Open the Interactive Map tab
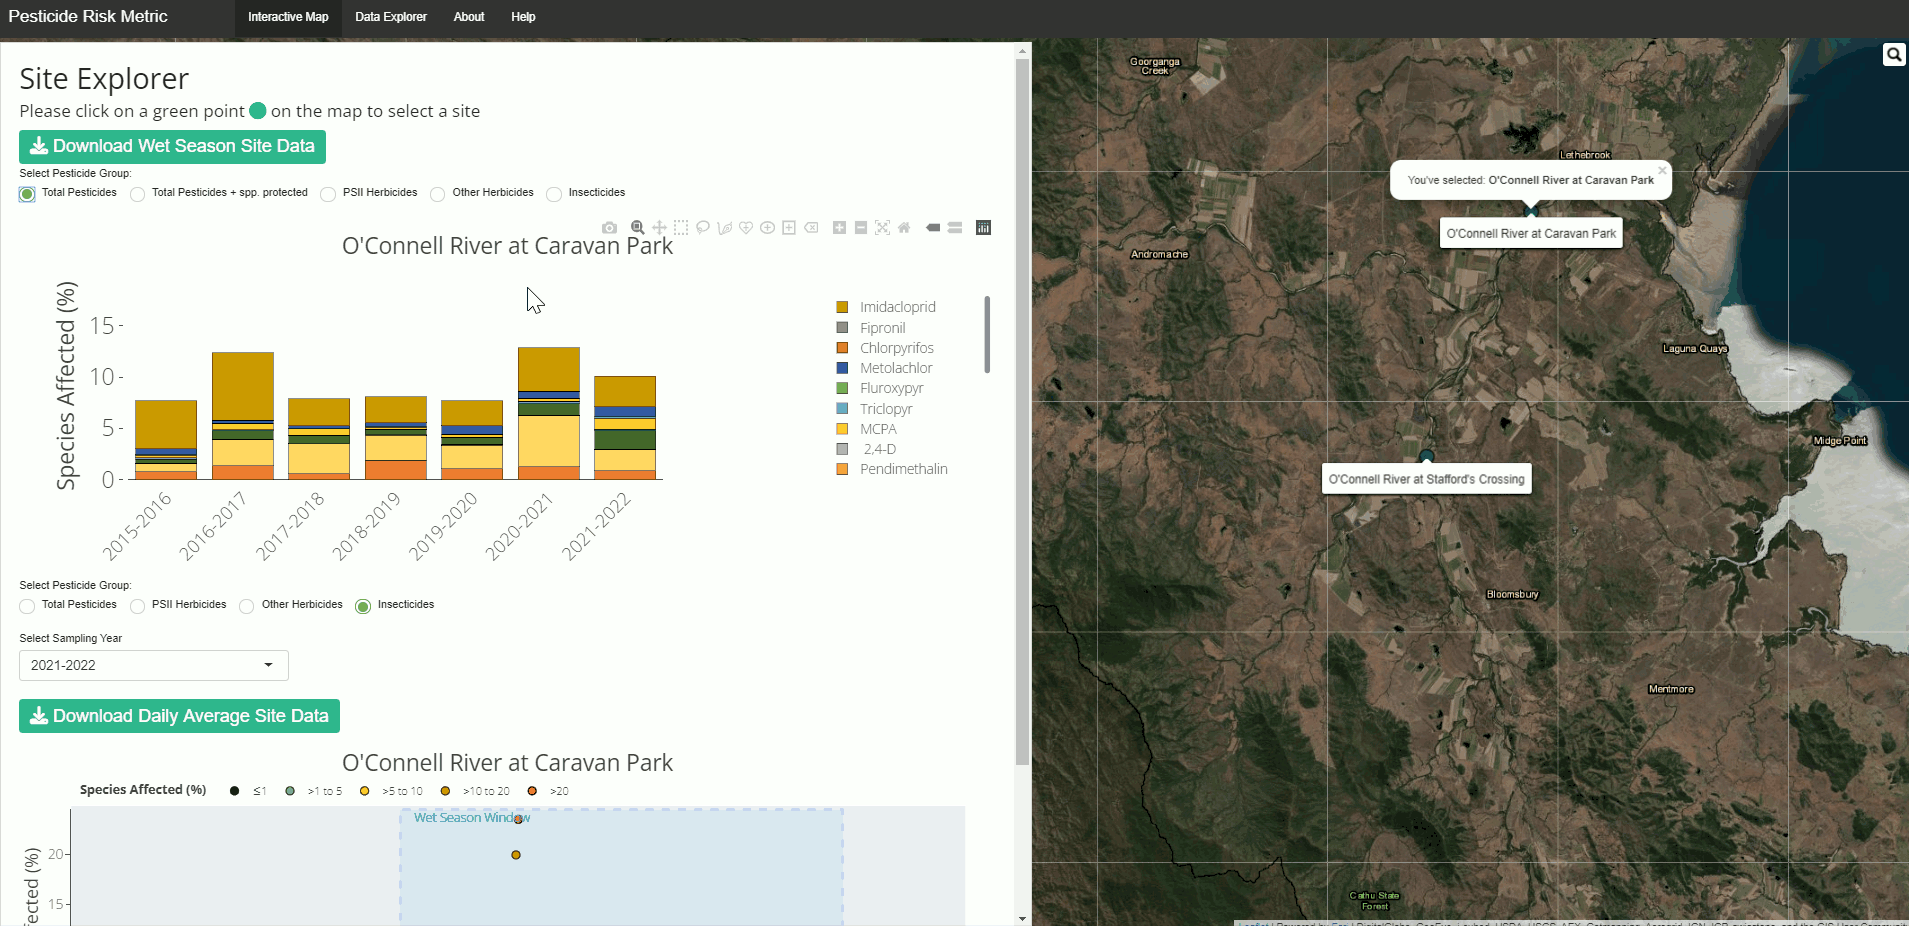 (x=288, y=17)
